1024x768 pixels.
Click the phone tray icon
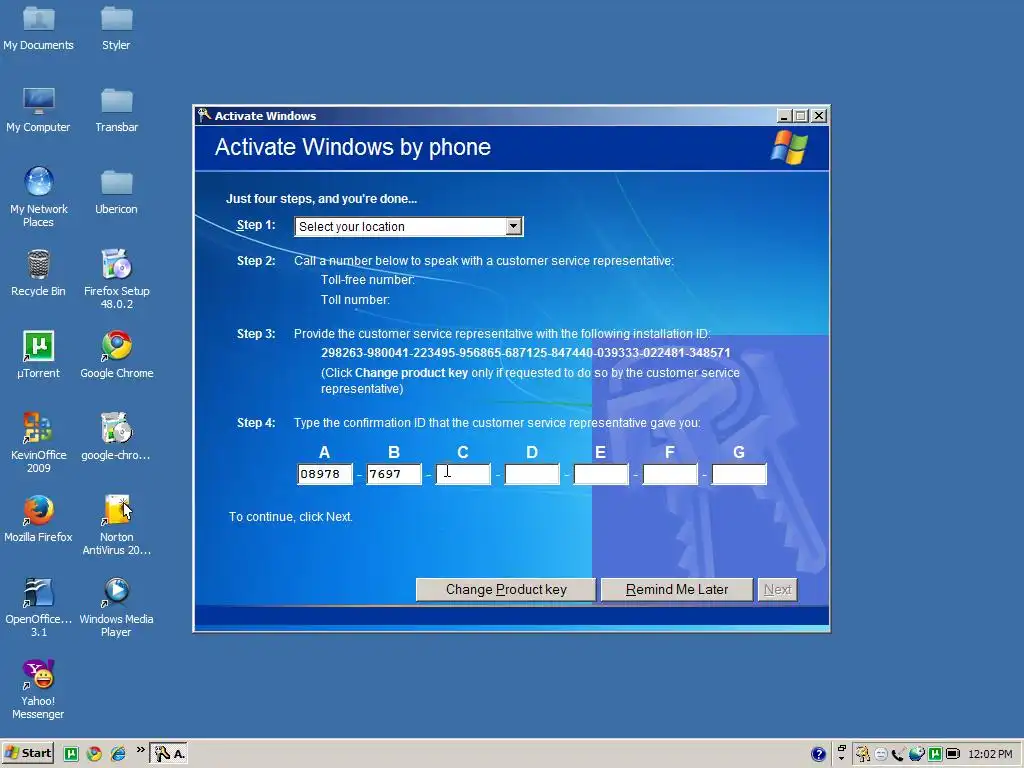tap(898, 754)
